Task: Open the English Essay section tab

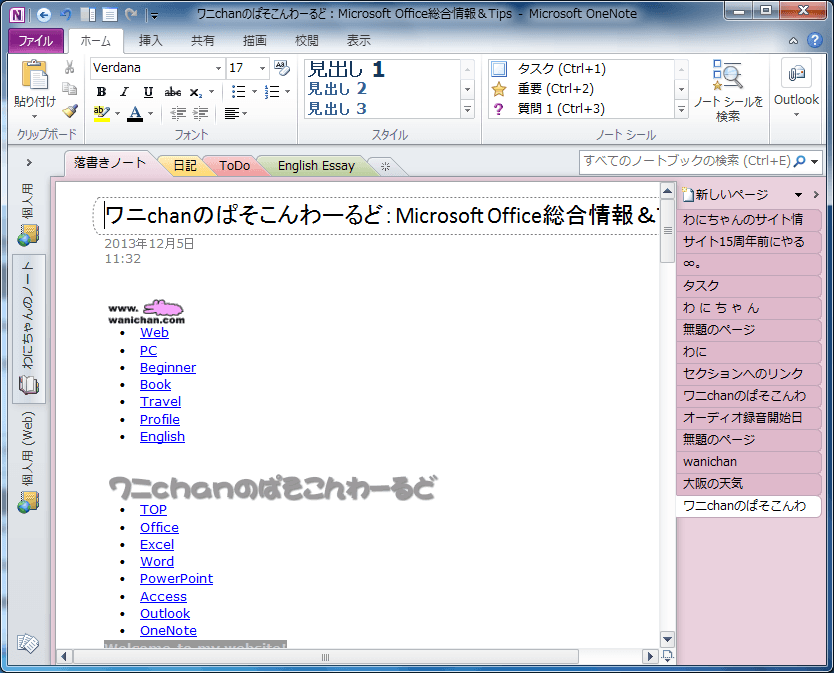Action: click(x=316, y=165)
